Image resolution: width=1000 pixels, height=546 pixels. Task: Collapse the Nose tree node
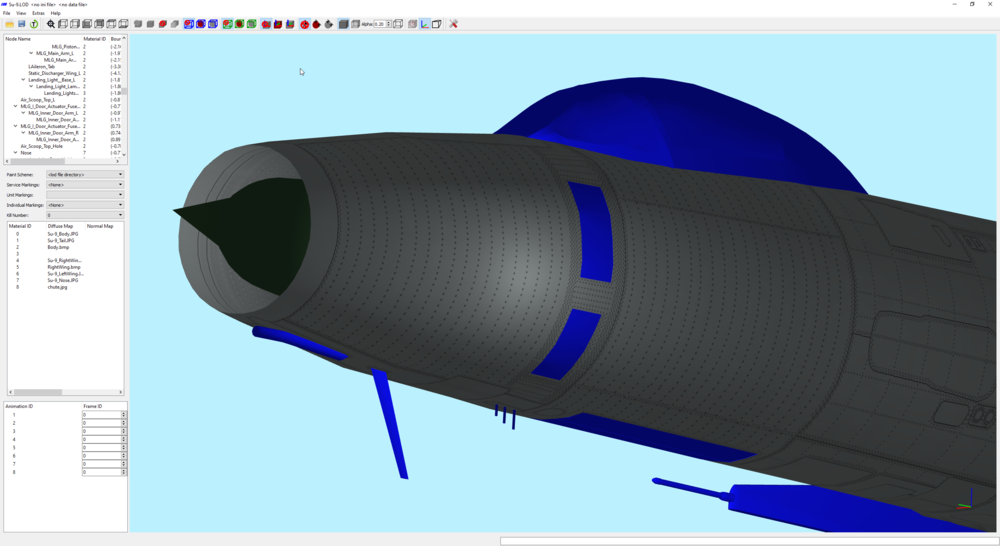pos(15,153)
